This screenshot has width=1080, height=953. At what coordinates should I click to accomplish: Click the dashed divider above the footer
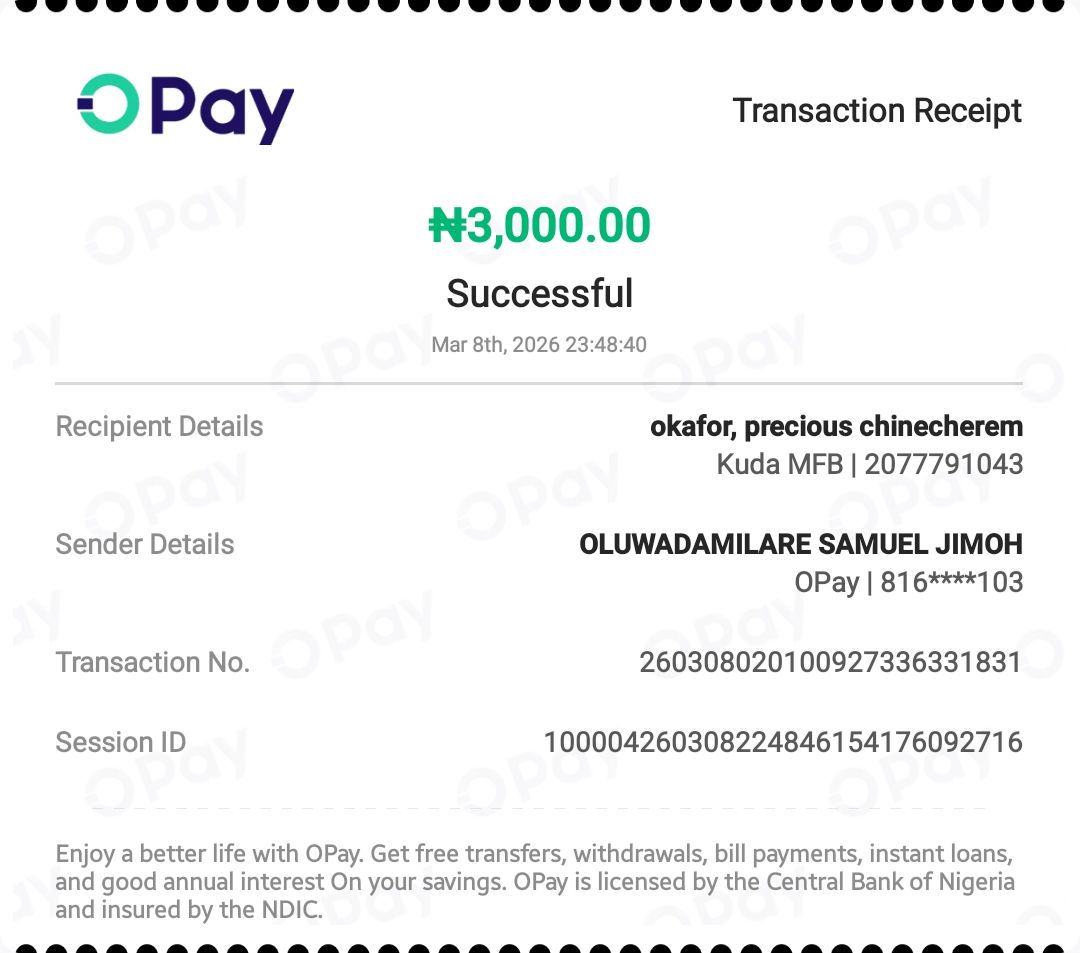click(x=539, y=808)
